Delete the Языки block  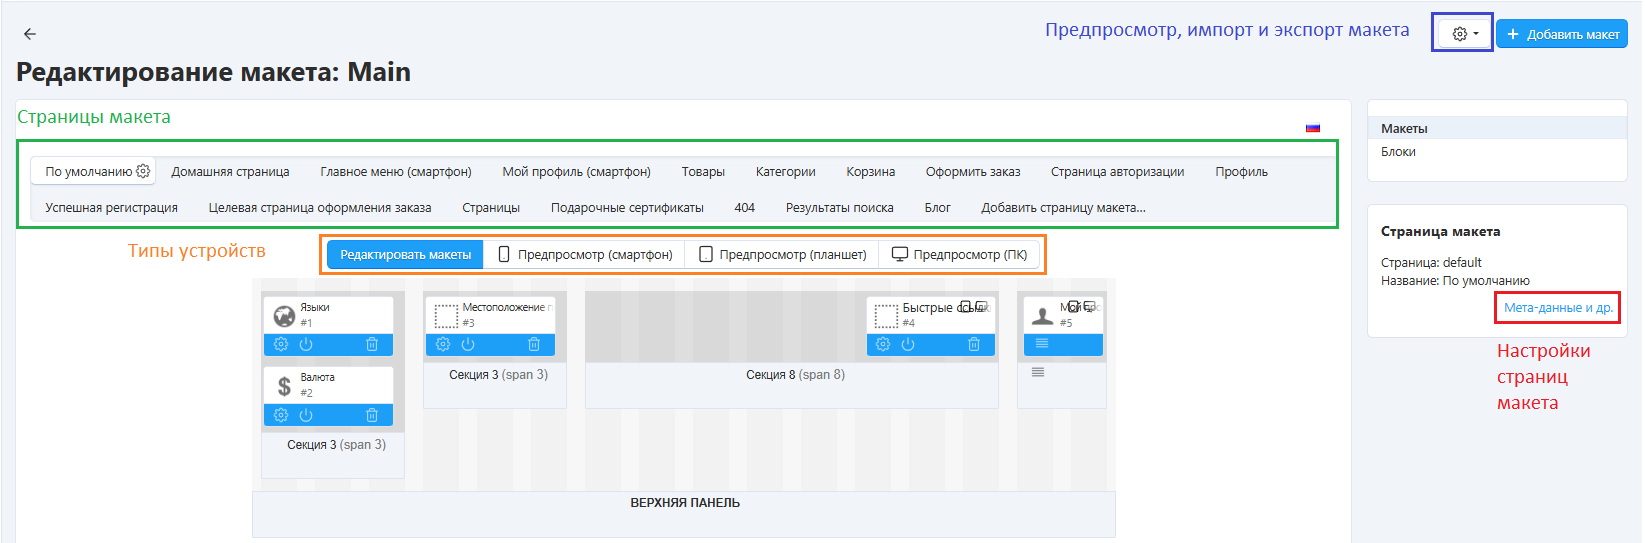pos(372,345)
